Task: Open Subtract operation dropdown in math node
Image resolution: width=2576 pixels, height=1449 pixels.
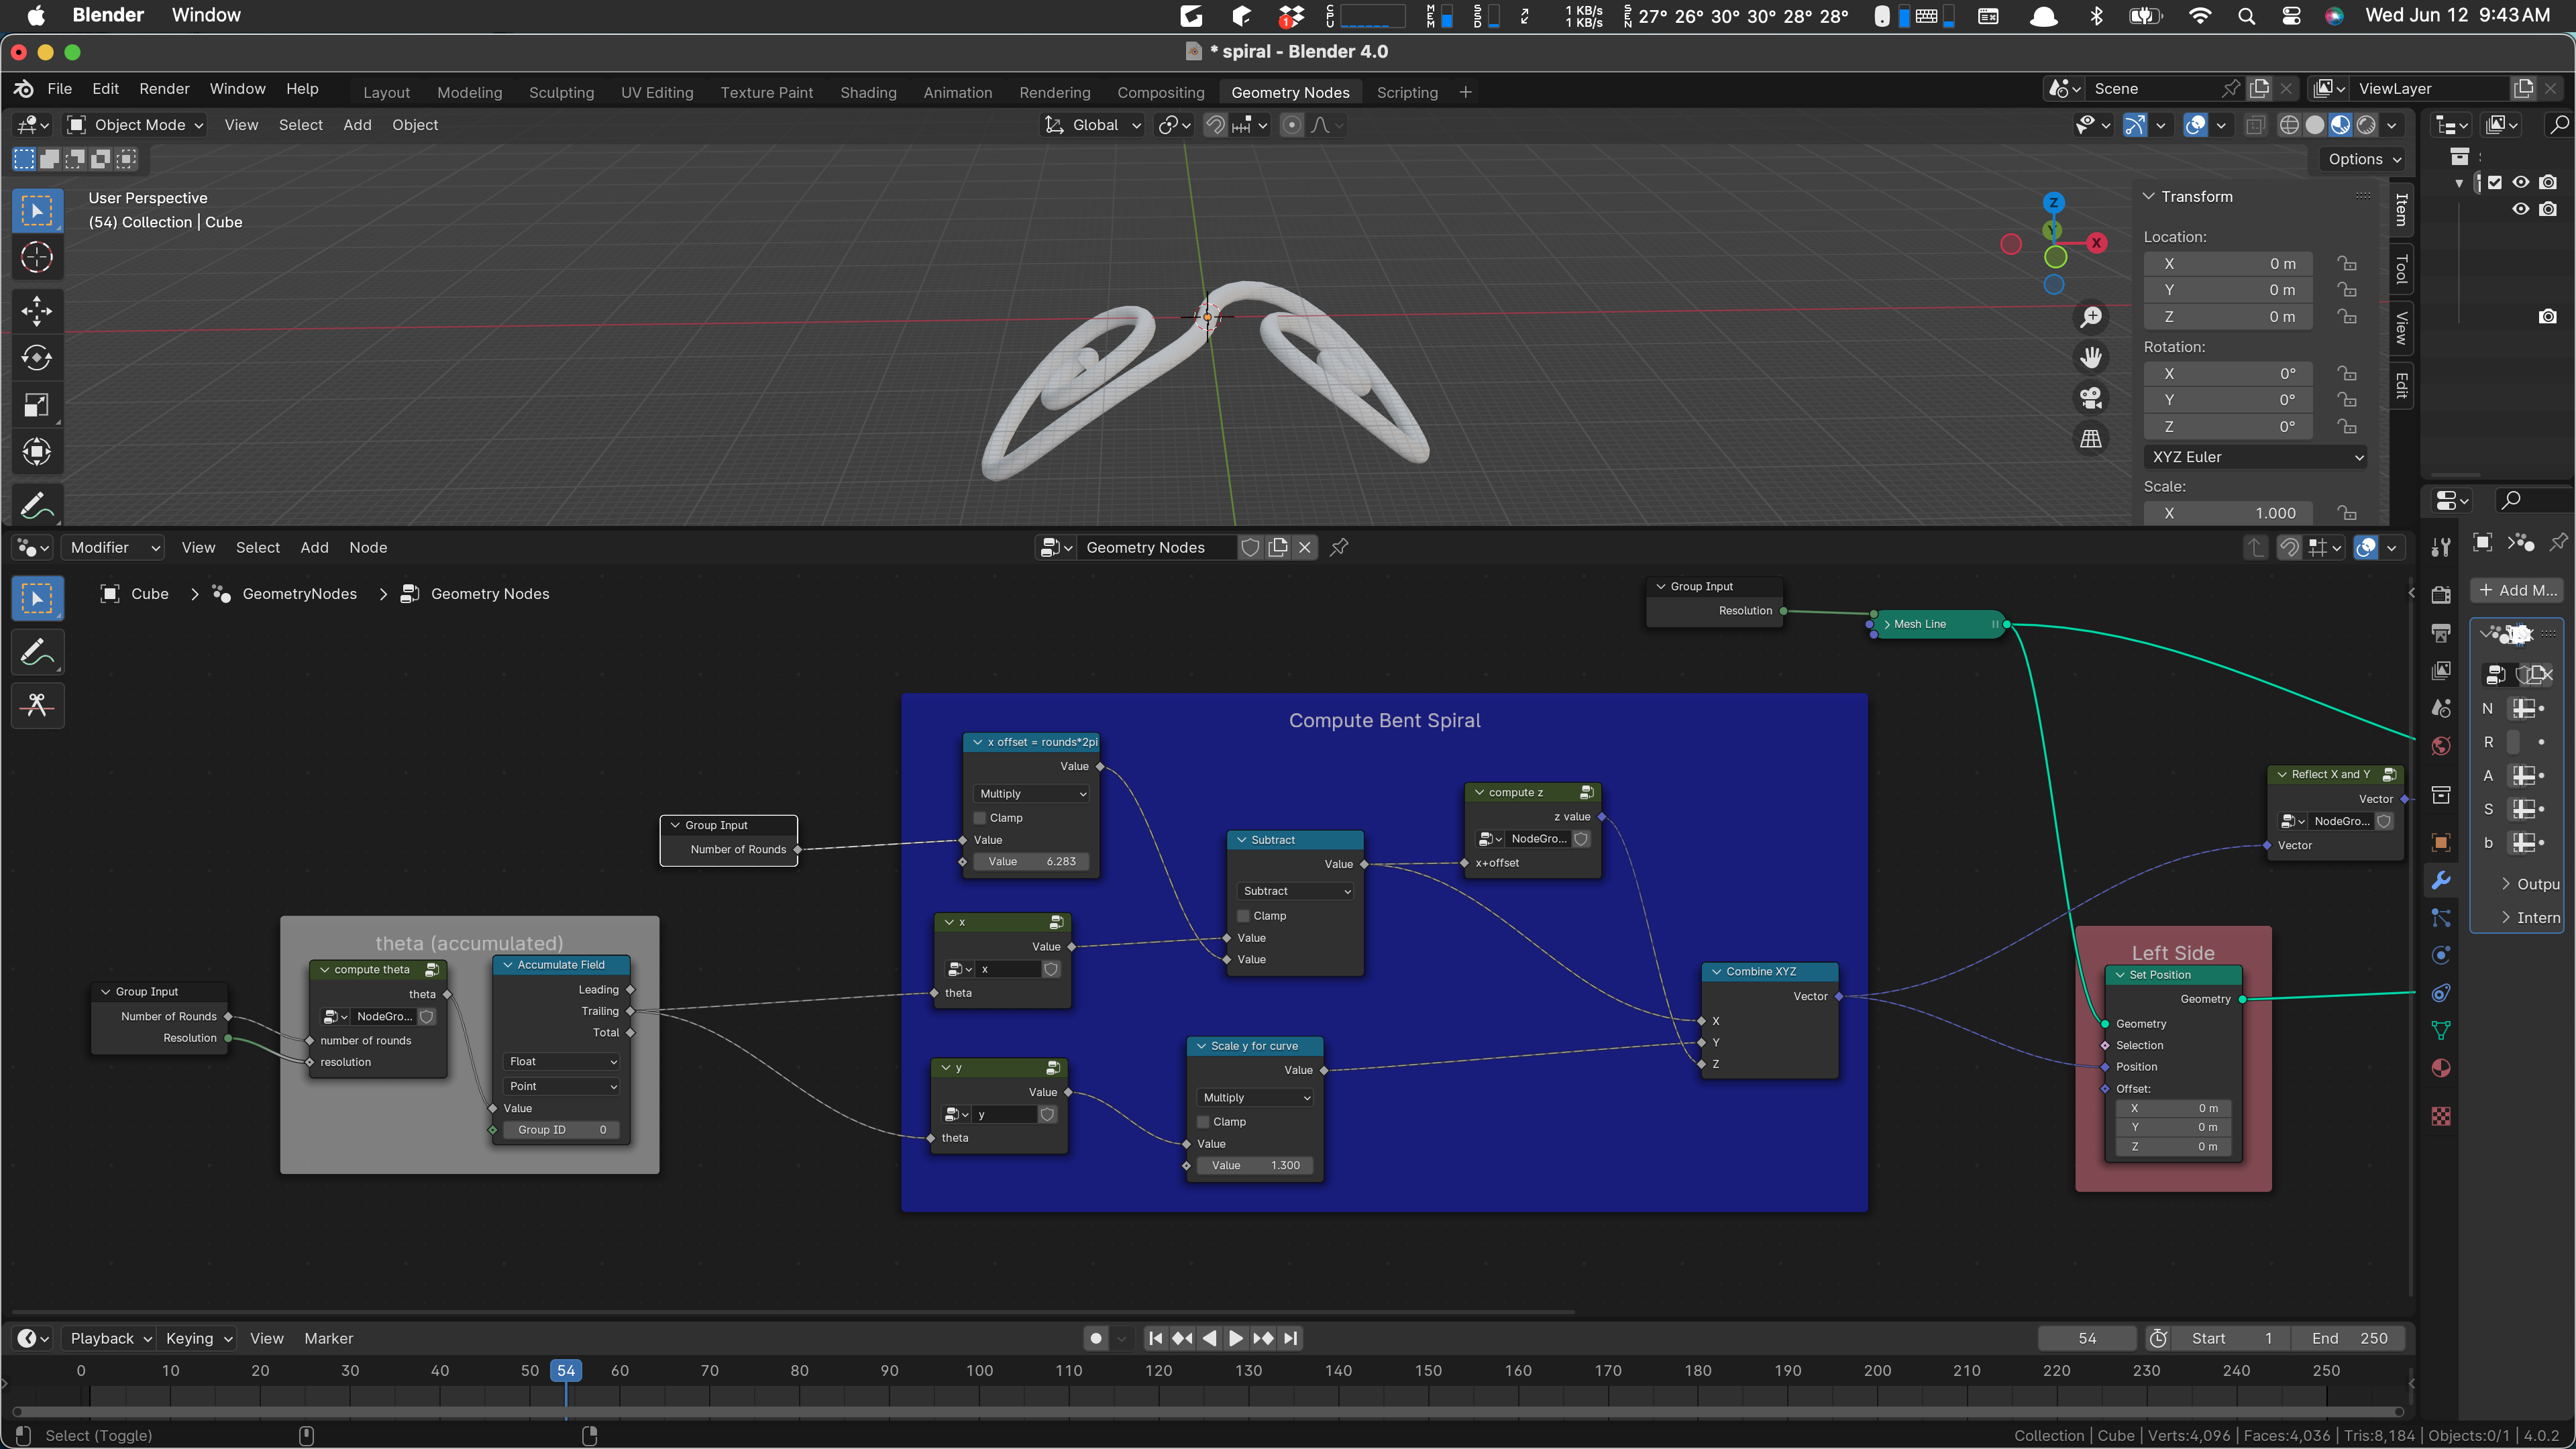Action: [x=1296, y=891]
